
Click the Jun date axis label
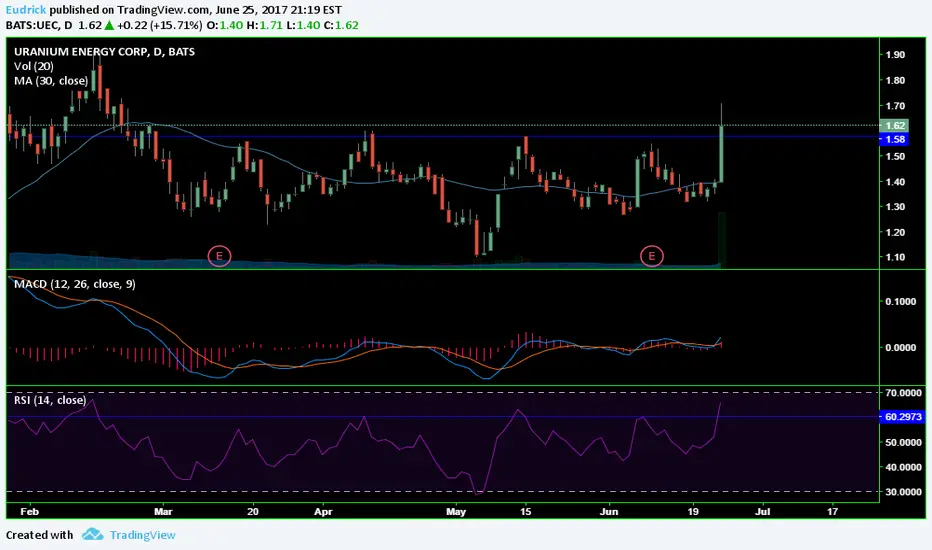(x=609, y=511)
